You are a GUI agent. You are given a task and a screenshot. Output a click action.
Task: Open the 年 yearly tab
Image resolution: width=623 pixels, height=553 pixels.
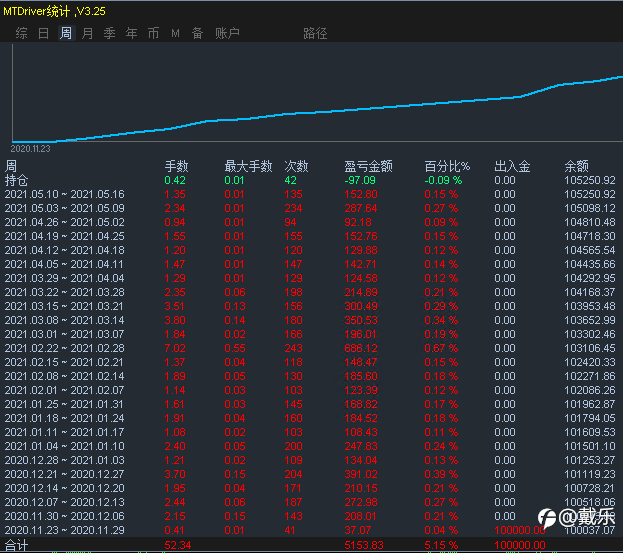(131, 33)
